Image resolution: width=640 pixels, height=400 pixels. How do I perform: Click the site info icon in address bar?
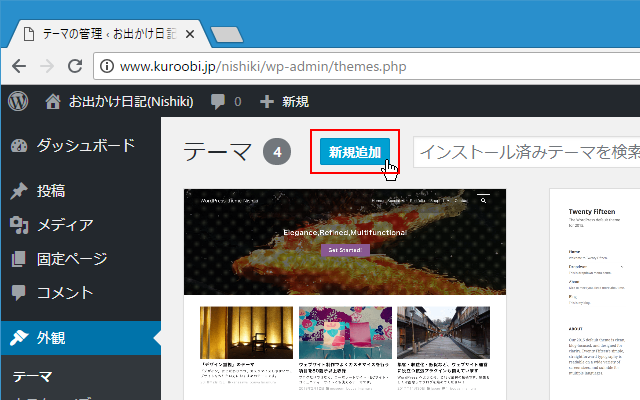pos(107,66)
